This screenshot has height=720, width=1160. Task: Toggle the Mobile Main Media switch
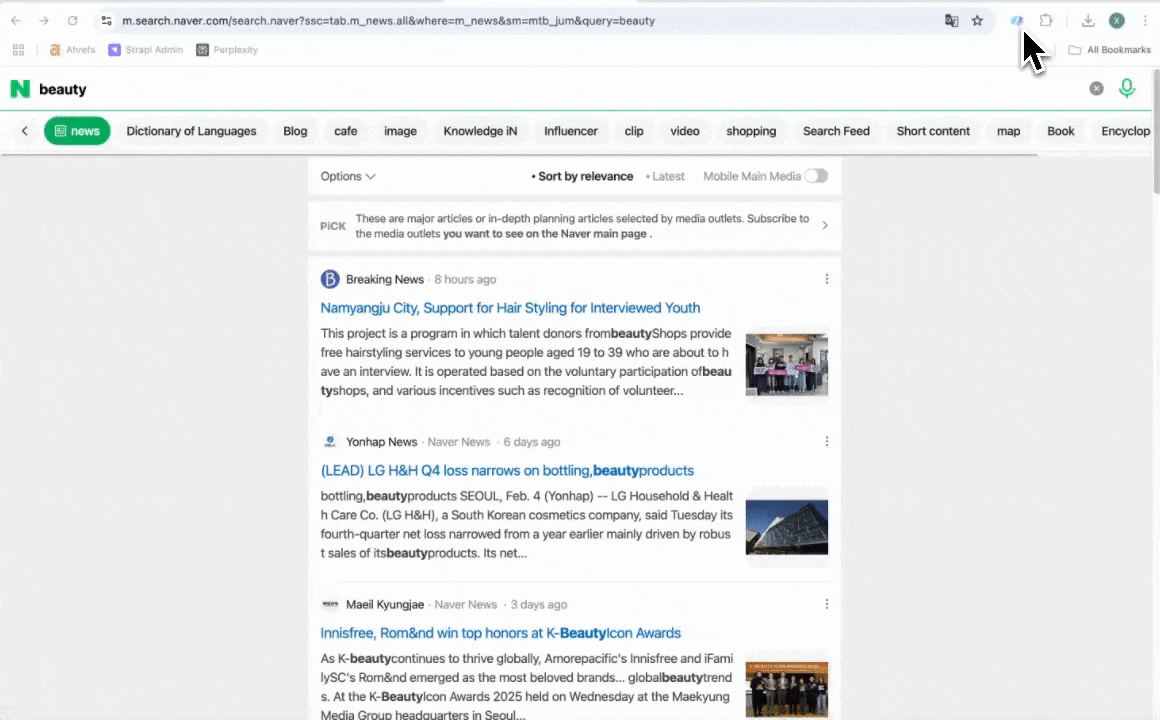tap(816, 176)
